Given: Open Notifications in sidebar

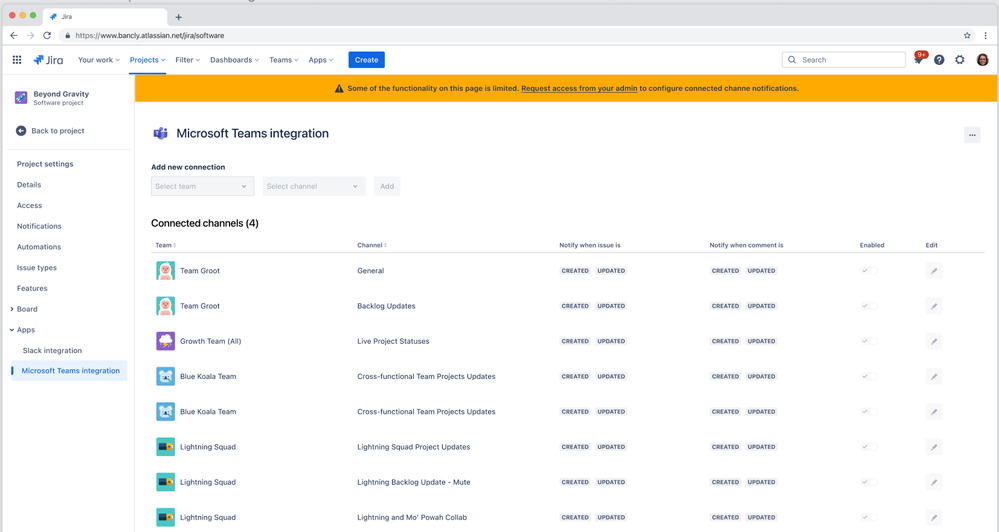Looking at the screenshot, I should [x=40, y=226].
